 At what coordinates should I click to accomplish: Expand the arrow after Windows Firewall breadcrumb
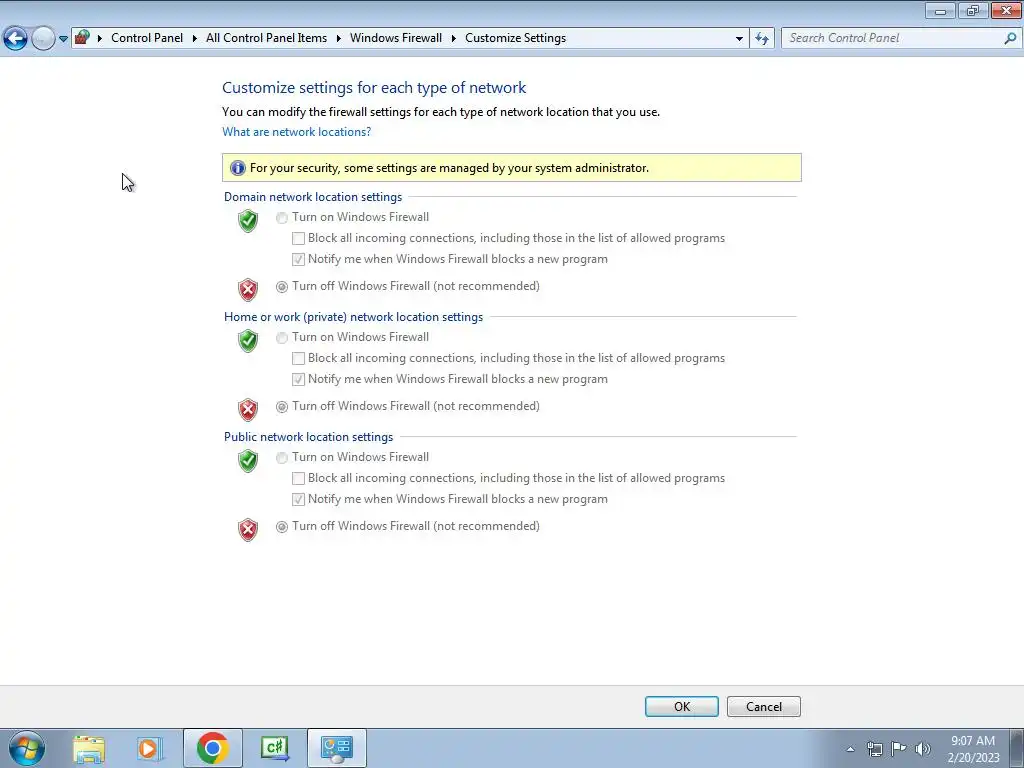click(453, 39)
